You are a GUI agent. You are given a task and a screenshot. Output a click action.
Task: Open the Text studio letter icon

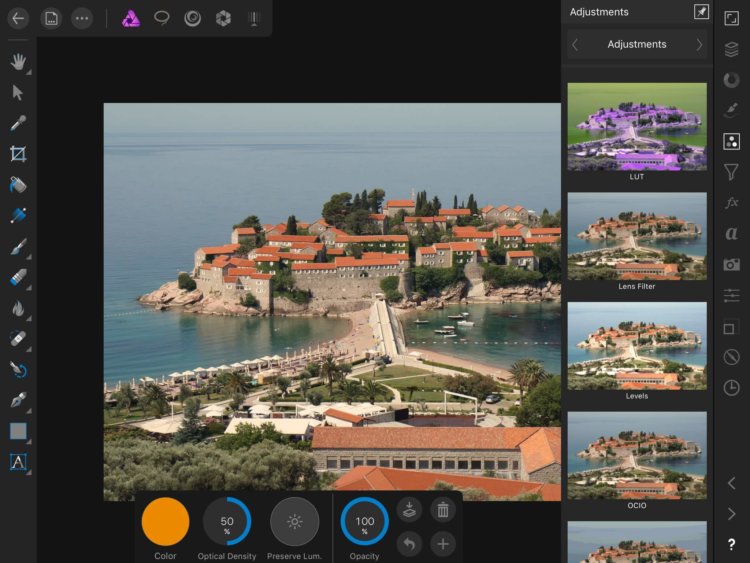point(731,233)
